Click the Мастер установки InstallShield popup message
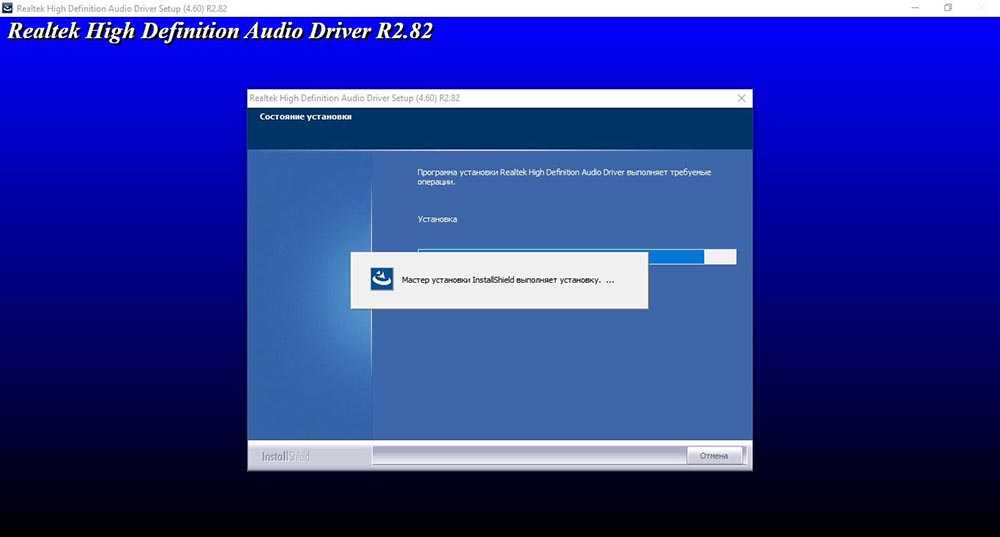Viewport: 1000px width, 537px height. (x=507, y=280)
